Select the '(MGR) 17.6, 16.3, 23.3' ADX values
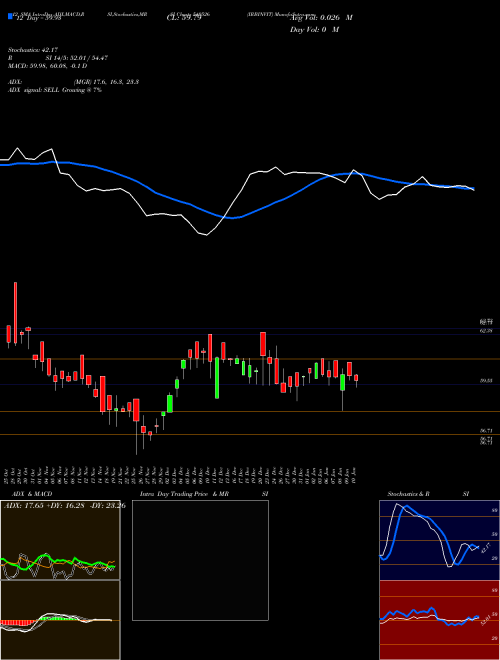 (106, 82)
